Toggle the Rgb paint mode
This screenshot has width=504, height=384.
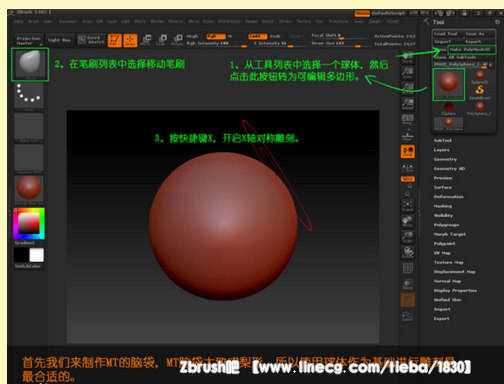[x=216, y=36]
